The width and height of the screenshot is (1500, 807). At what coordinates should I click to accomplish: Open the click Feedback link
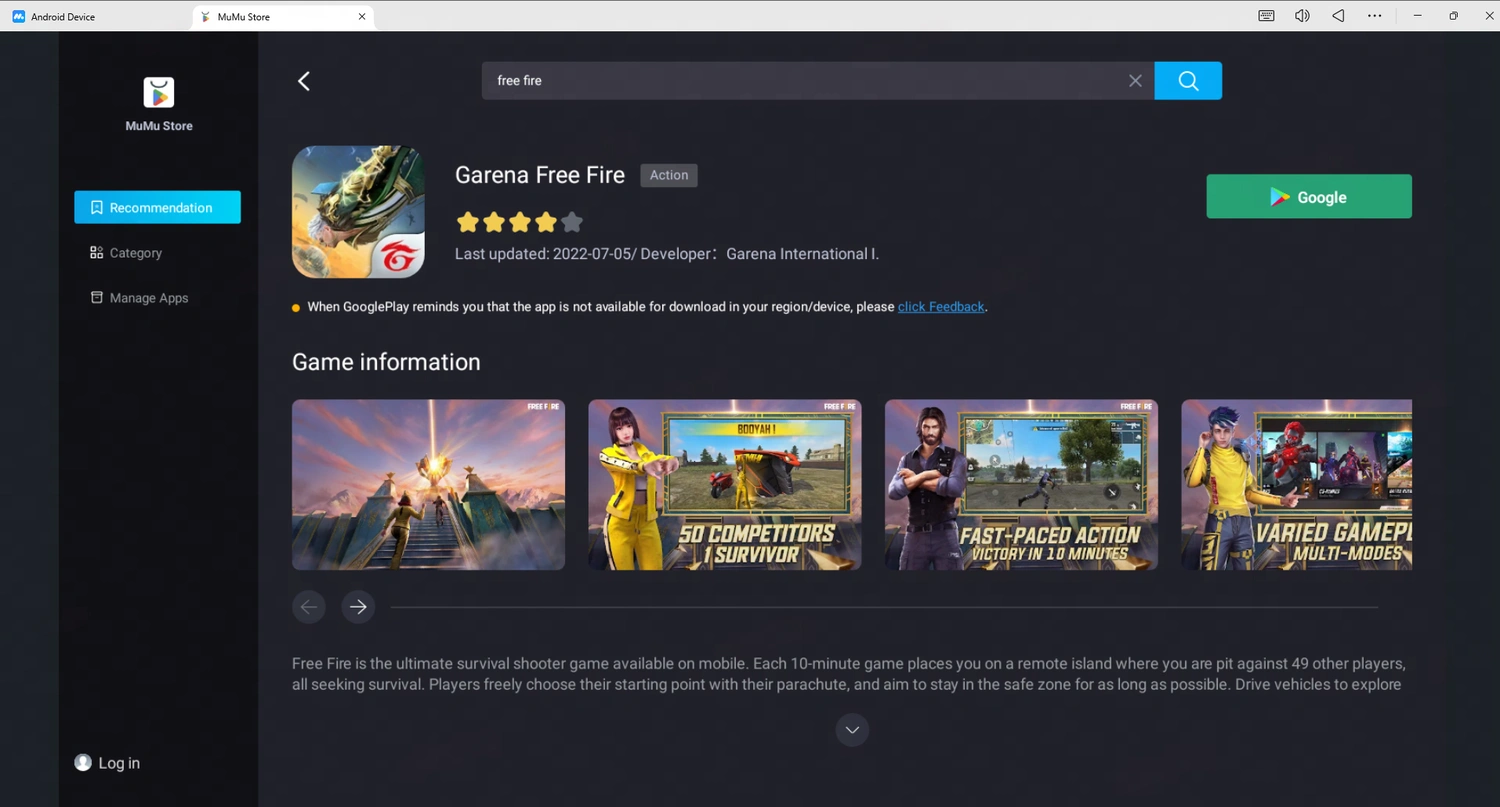click(940, 306)
